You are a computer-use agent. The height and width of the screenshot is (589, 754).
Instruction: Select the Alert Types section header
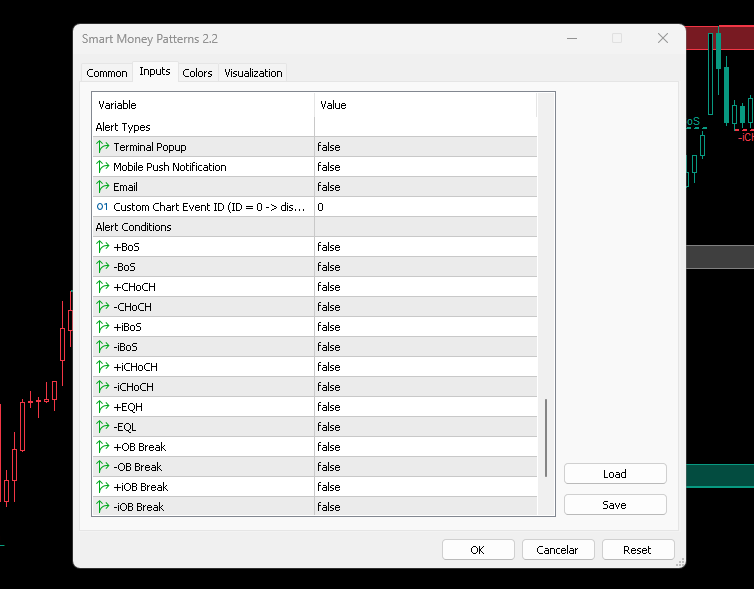coord(123,127)
